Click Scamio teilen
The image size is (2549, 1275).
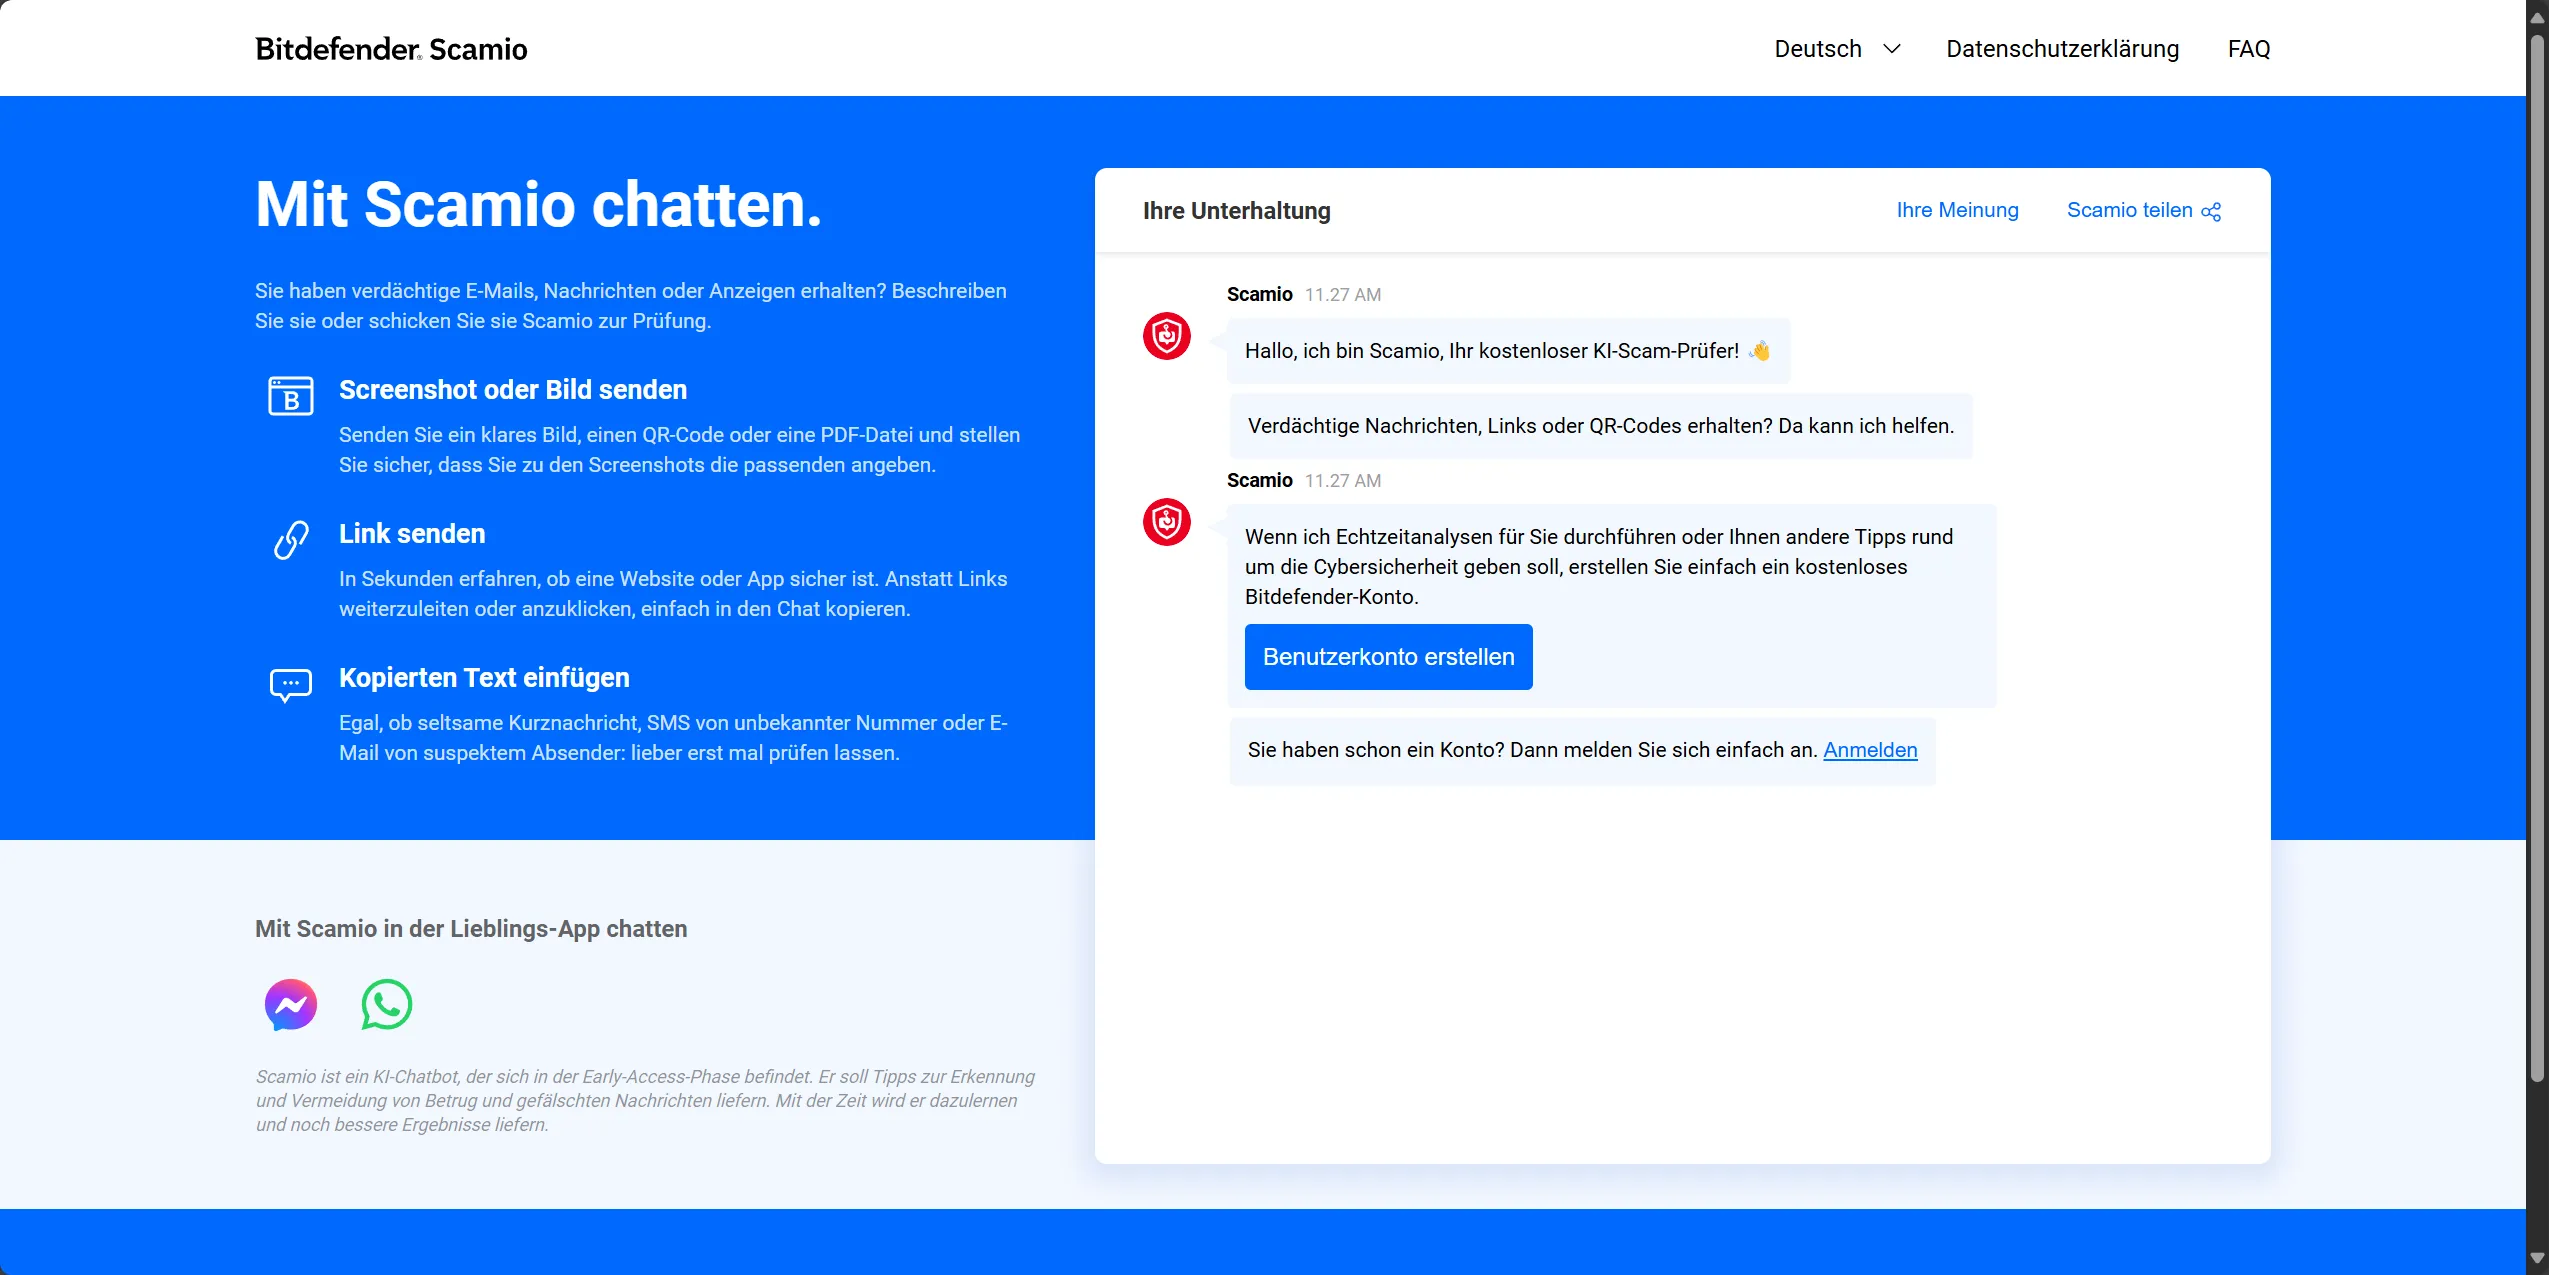(2130, 210)
